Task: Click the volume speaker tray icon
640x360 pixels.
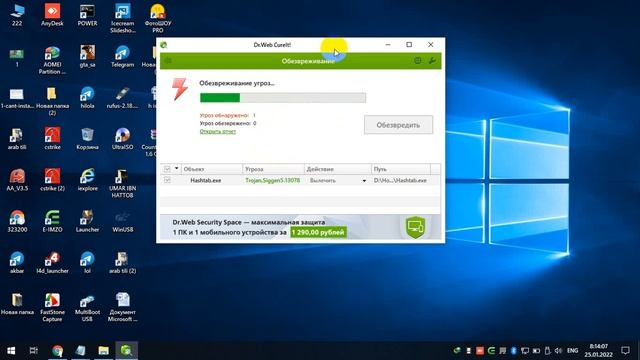Action: pos(558,351)
